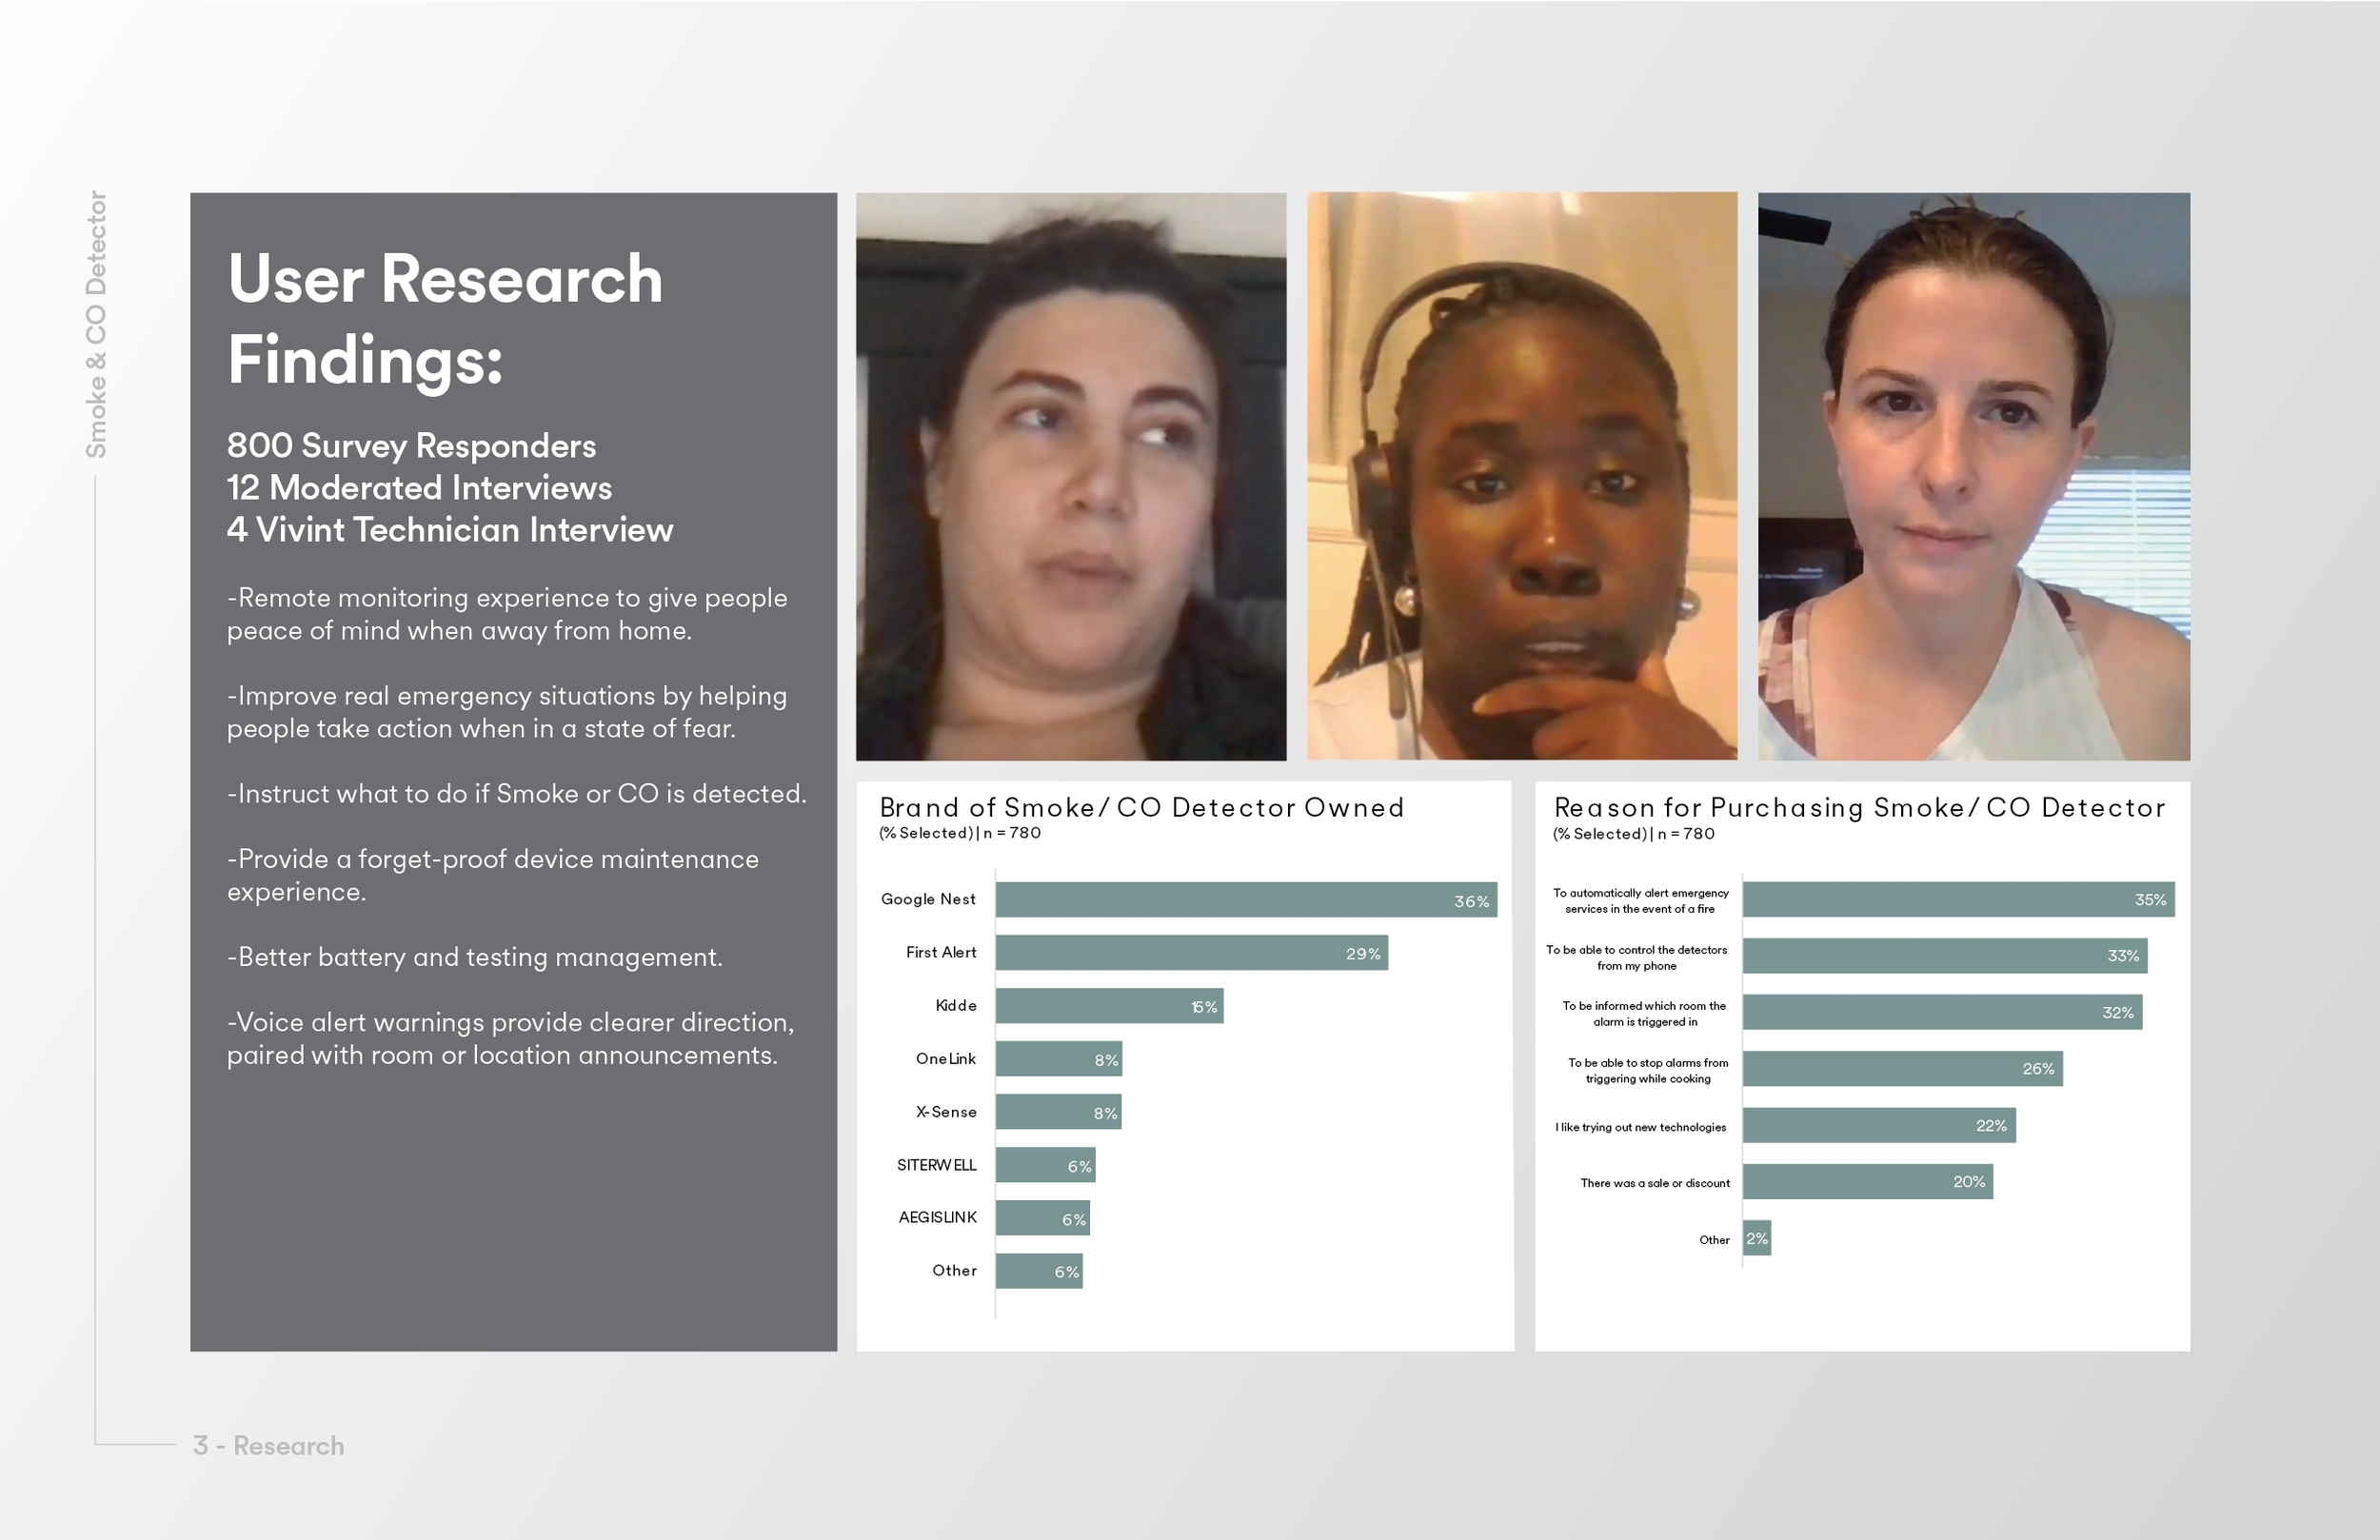Click 'Reason for Purchasing Smoke/CO Detector' title
Screen dimensions: 2380x1540
pos(1860,807)
